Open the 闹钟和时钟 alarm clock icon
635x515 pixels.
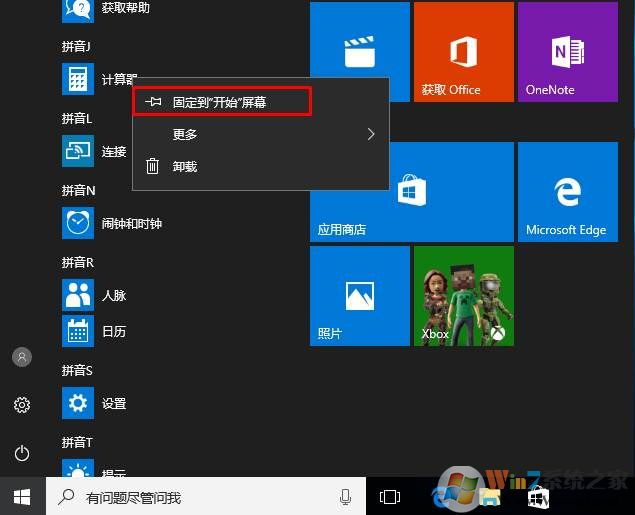coord(78,223)
